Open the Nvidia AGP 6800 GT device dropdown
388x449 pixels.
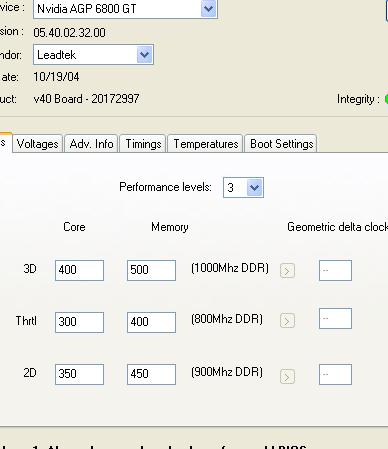[x=209, y=8]
